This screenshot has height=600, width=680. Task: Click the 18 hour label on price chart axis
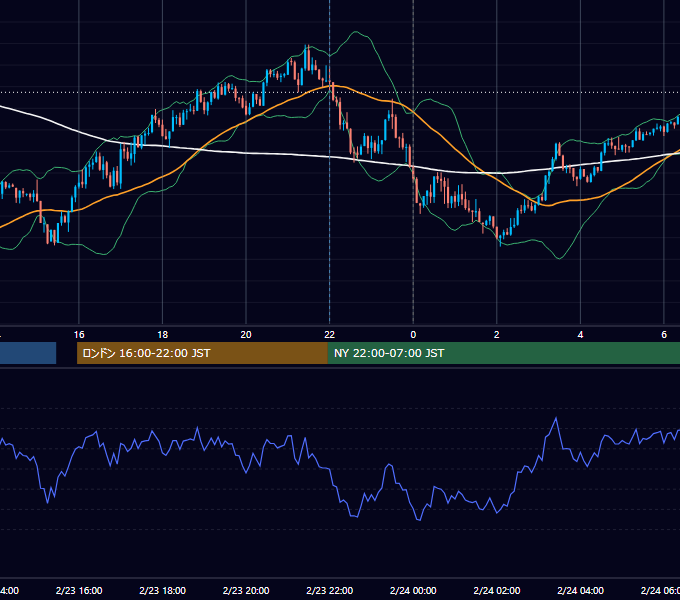pos(163,335)
